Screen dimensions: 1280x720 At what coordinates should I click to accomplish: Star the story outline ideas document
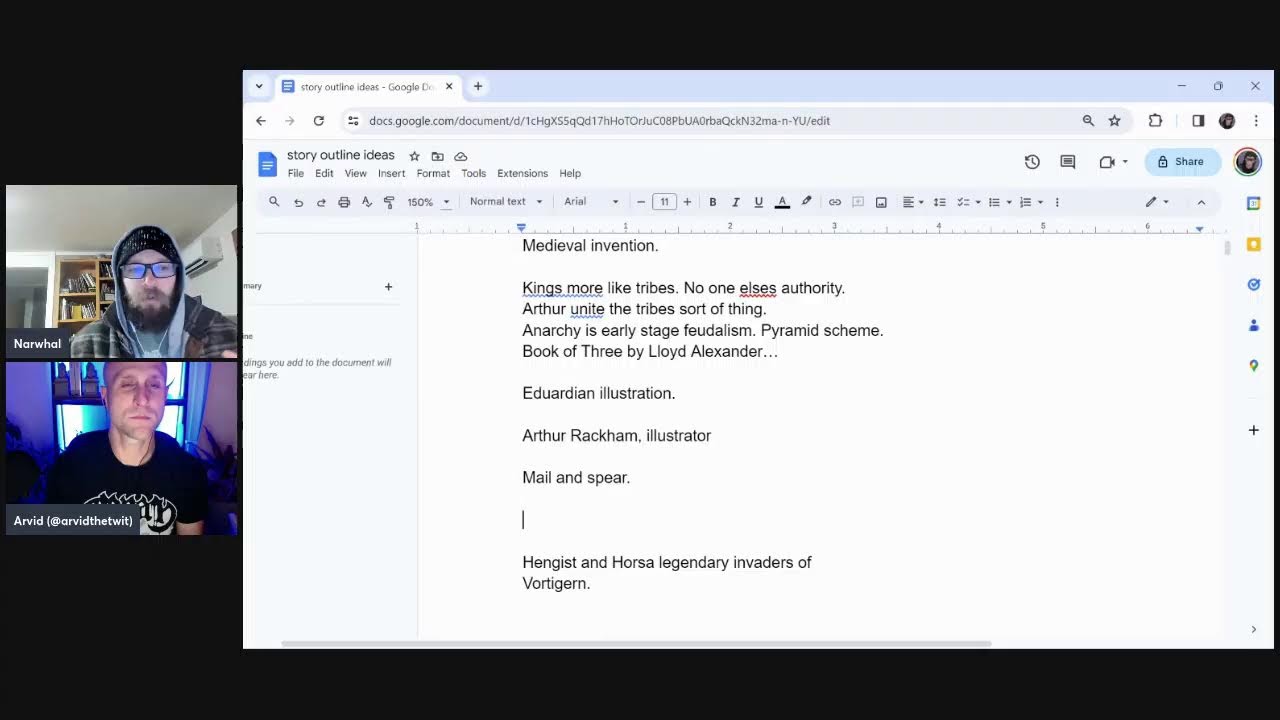pyautogui.click(x=414, y=156)
